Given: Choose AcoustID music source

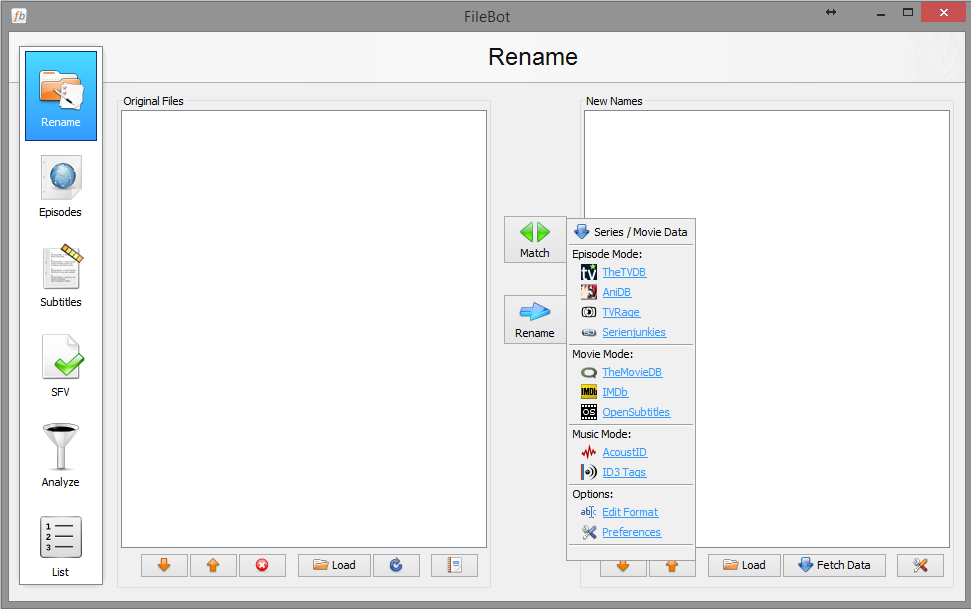Looking at the screenshot, I should (x=624, y=452).
